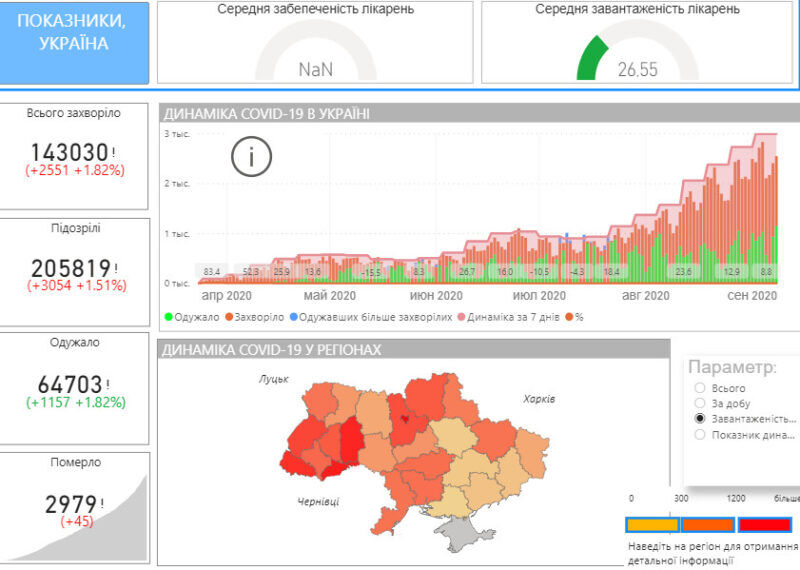Click the '(+3054 +1.51%)' suspected change text
Viewport: 800px width, 570px height.
click(77, 286)
